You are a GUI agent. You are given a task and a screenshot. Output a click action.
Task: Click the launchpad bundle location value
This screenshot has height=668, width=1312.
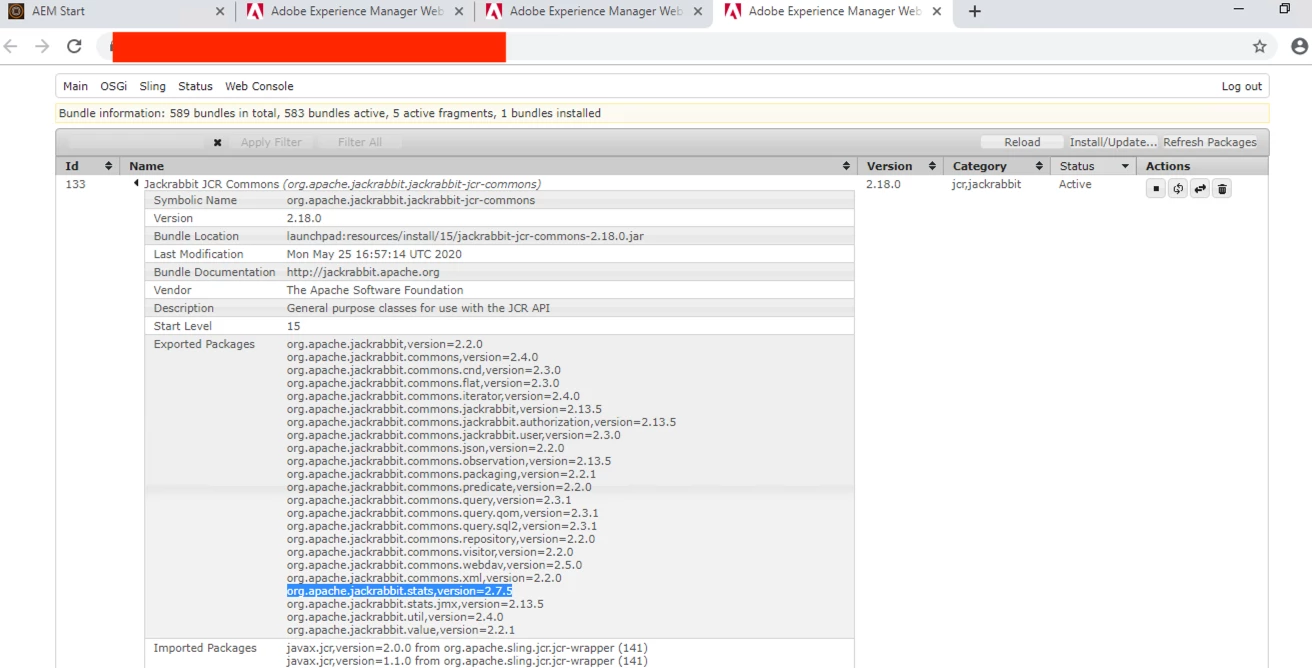(x=465, y=236)
